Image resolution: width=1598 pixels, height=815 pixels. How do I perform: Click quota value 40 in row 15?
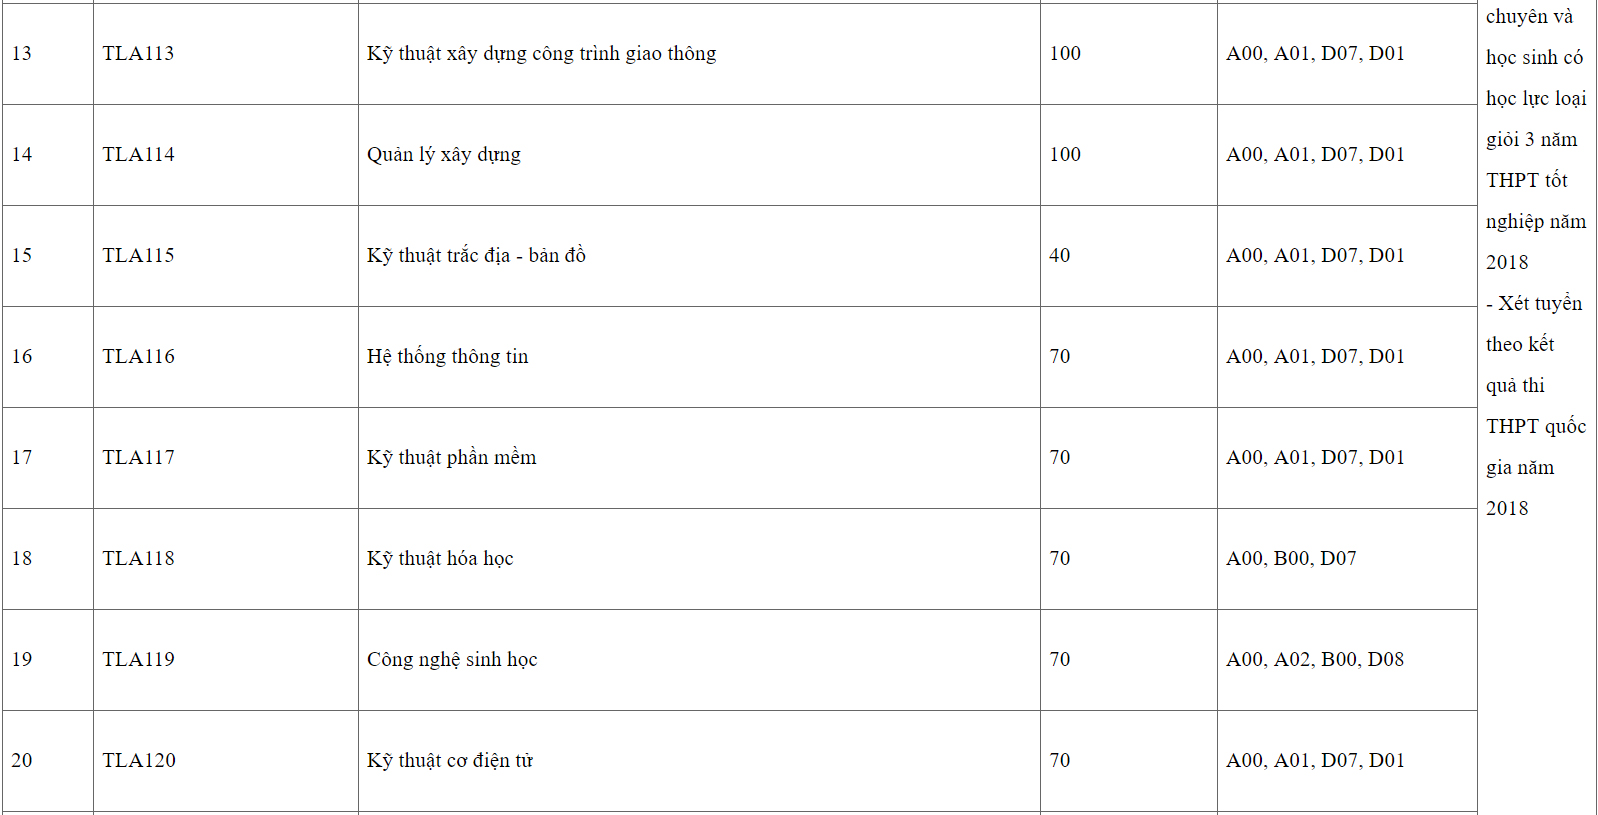tap(1059, 256)
